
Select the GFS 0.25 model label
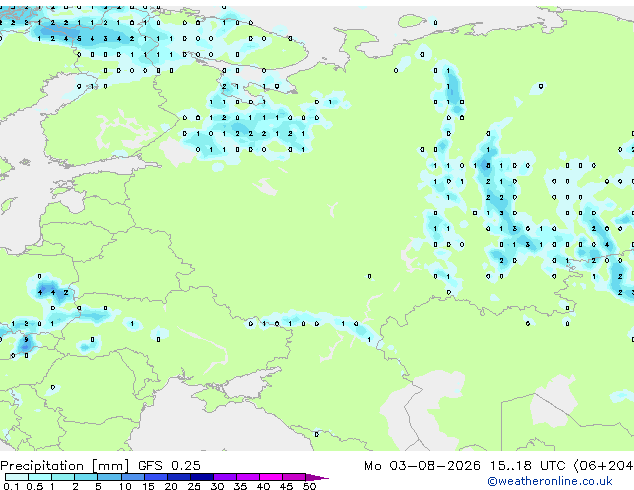[169, 465]
